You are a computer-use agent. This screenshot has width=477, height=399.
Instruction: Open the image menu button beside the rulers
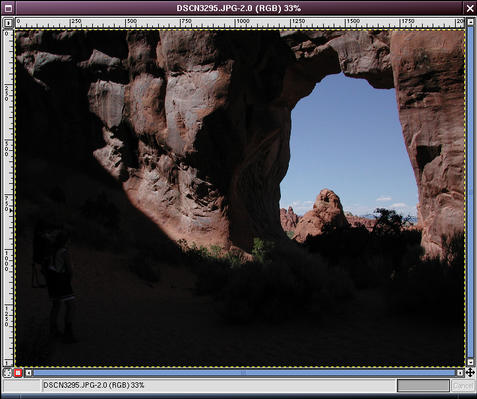pyautogui.click(x=8, y=23)
